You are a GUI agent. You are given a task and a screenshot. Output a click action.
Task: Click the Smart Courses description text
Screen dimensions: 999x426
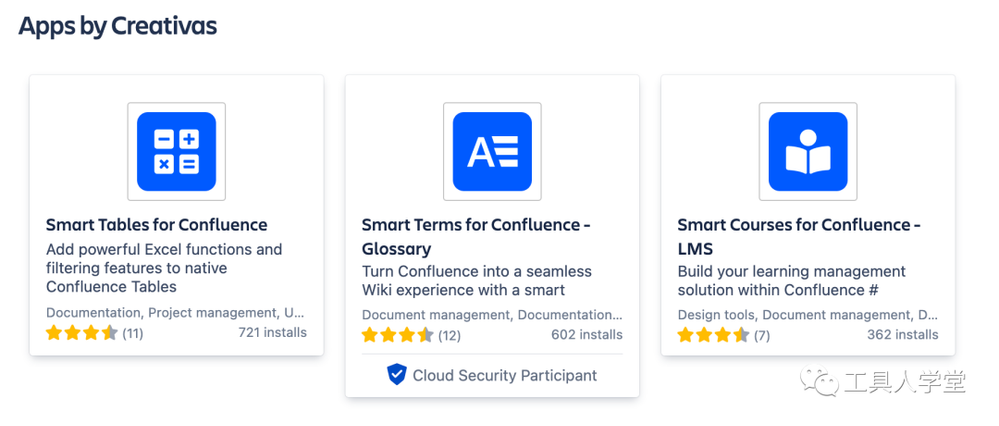pyautogui.click(x=791, y=280)
